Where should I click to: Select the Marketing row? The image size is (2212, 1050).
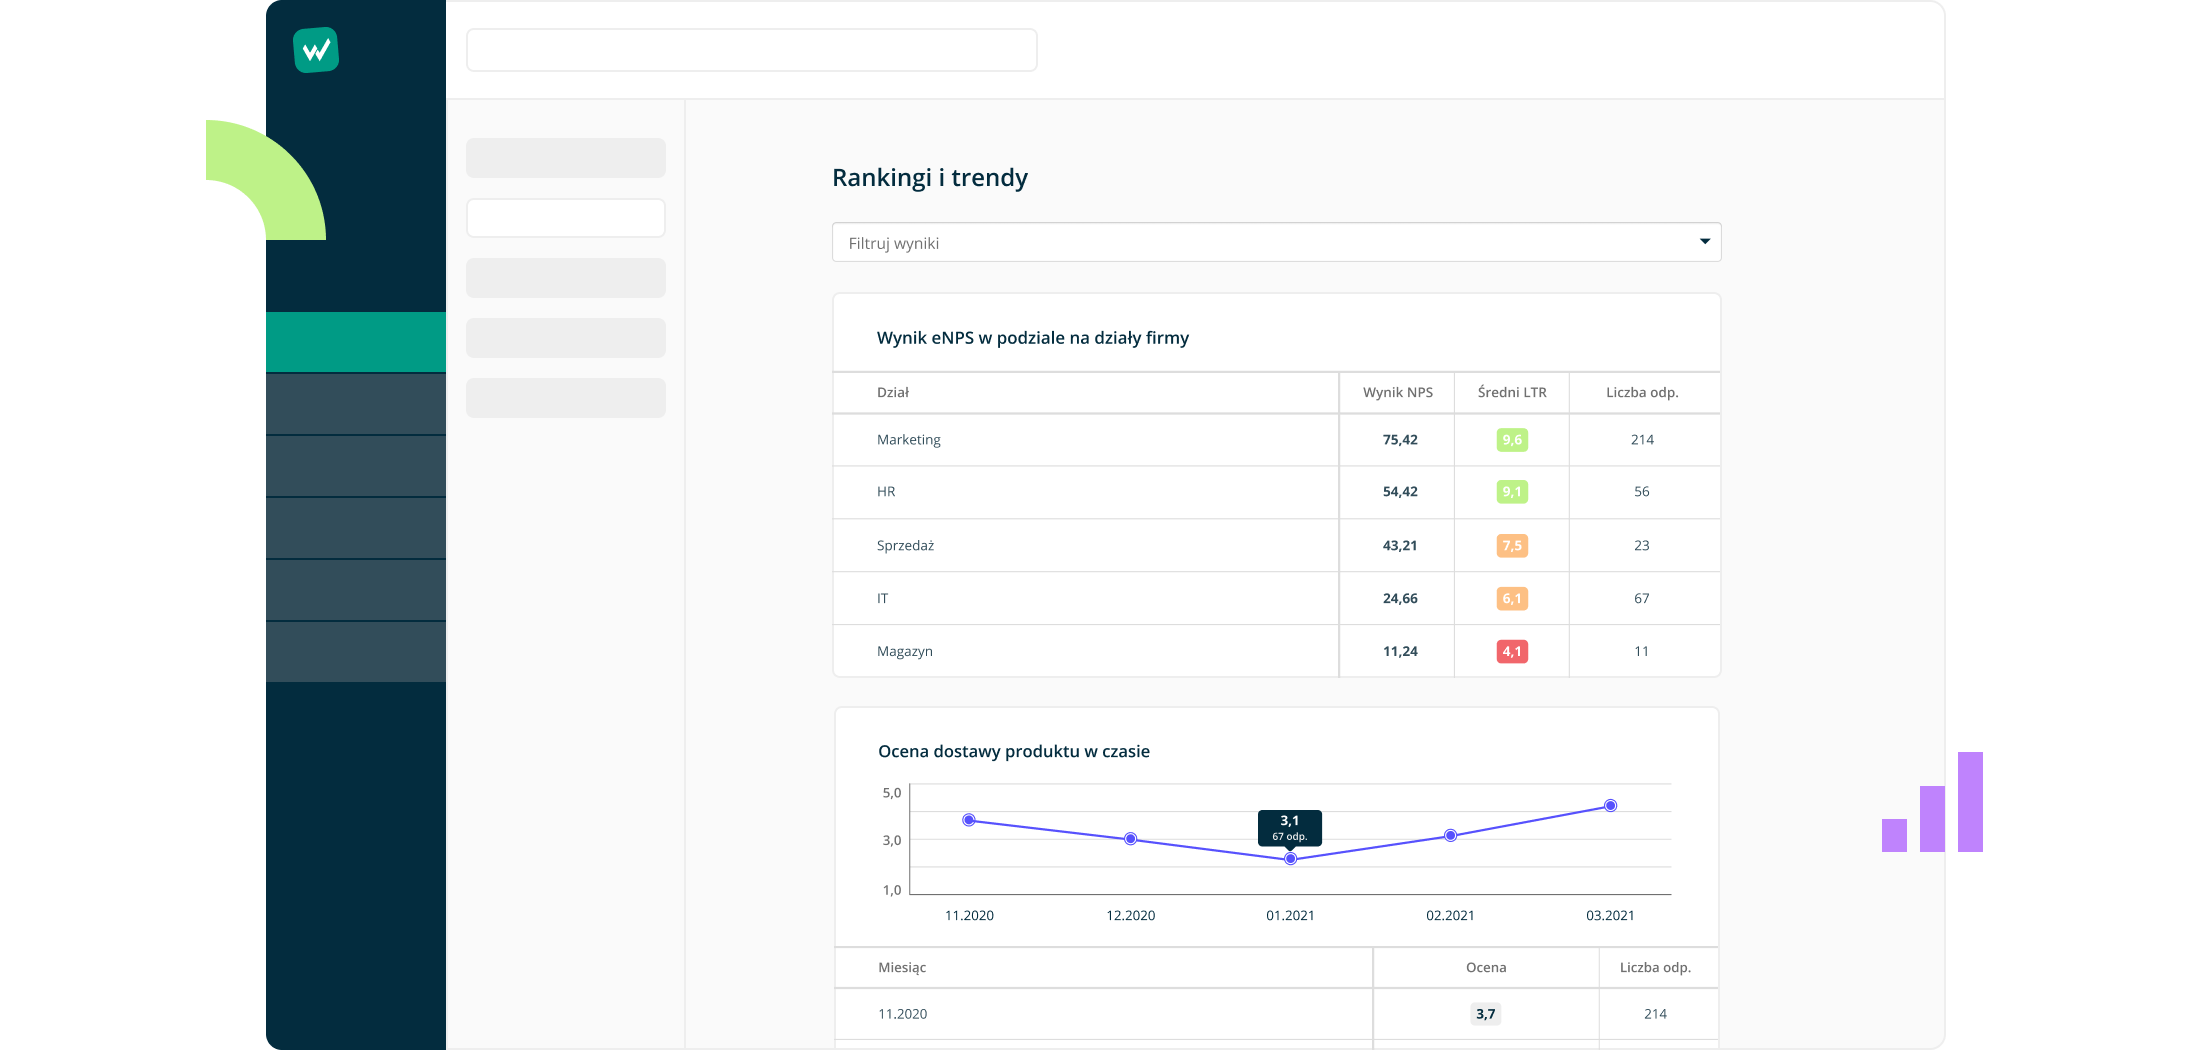point(1276,440)
